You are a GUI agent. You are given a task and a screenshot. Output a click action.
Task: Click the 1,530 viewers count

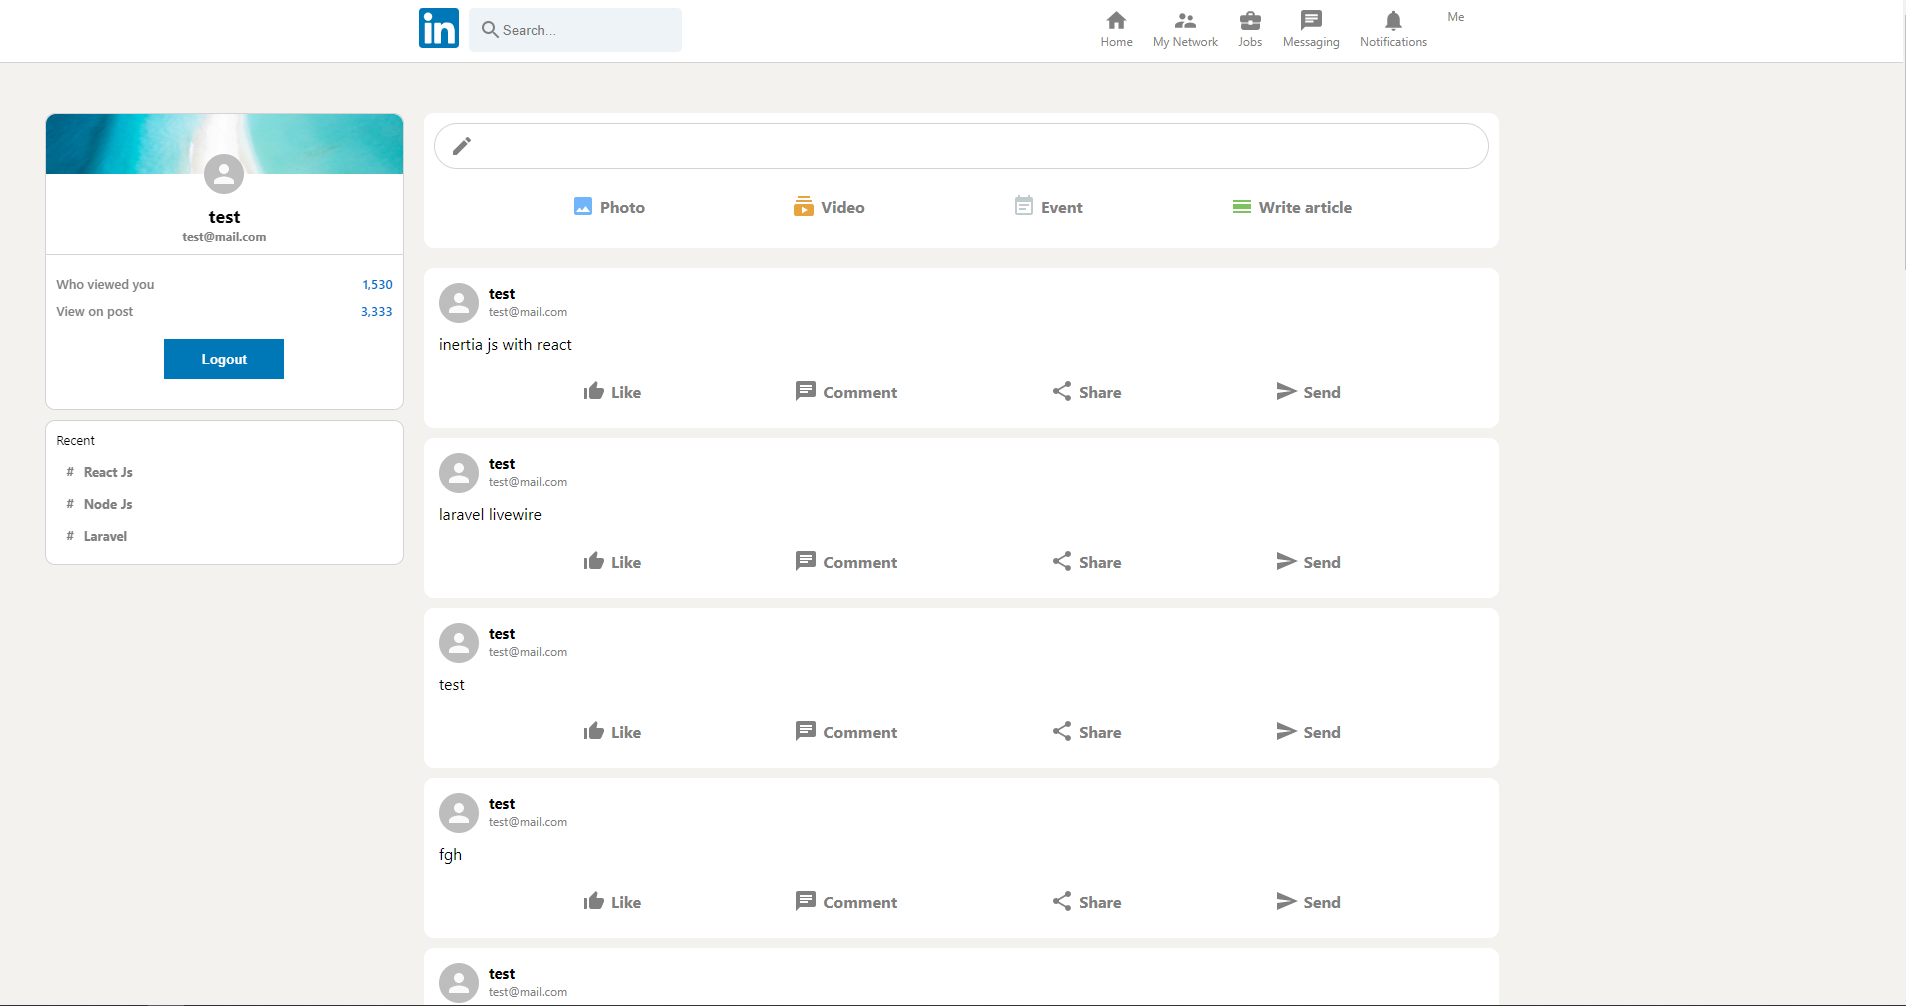(377, 285)
